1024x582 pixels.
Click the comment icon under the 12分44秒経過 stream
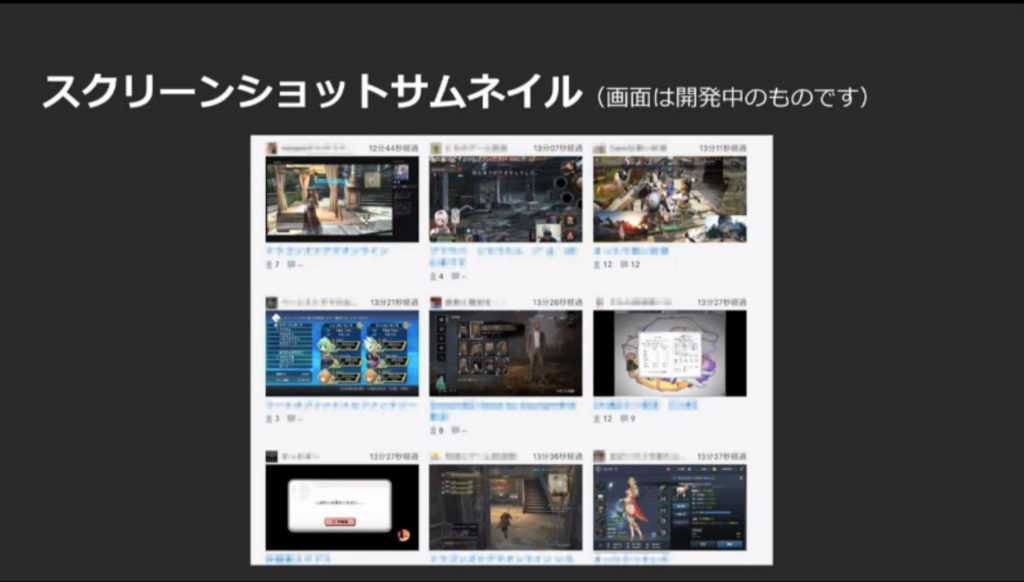click(291, 265)
